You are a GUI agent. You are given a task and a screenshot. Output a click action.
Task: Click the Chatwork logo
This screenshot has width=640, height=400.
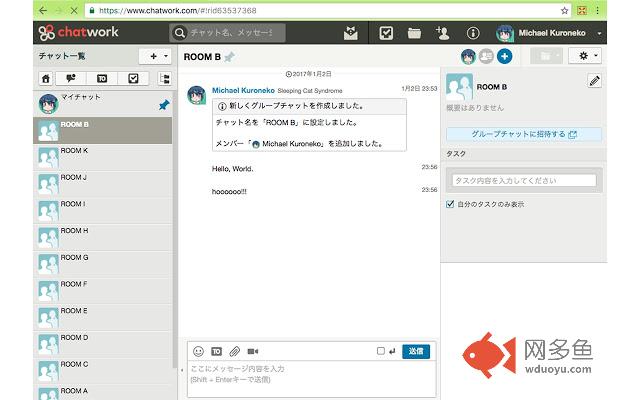click(x=78, y=32)
